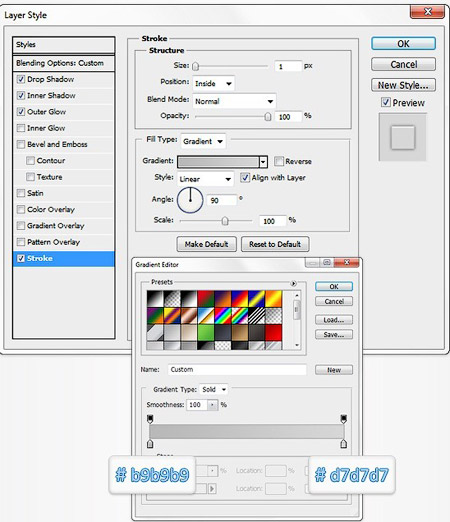Click Cancel in Layer Style dialog
450x522 pixels.
click(x=403, y=64)
